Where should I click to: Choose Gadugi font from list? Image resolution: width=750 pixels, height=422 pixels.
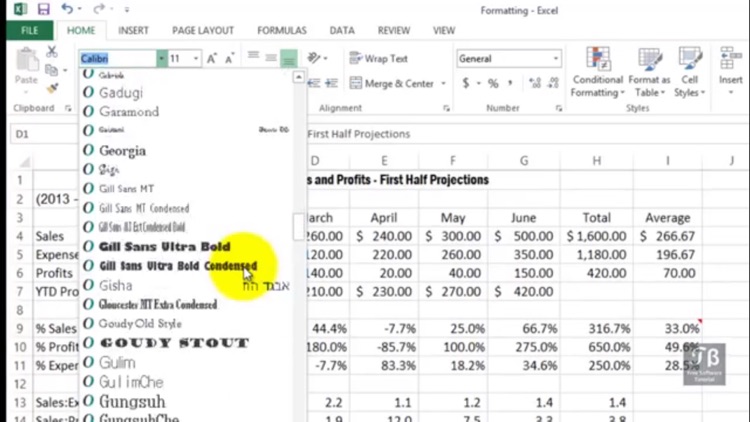187,92
